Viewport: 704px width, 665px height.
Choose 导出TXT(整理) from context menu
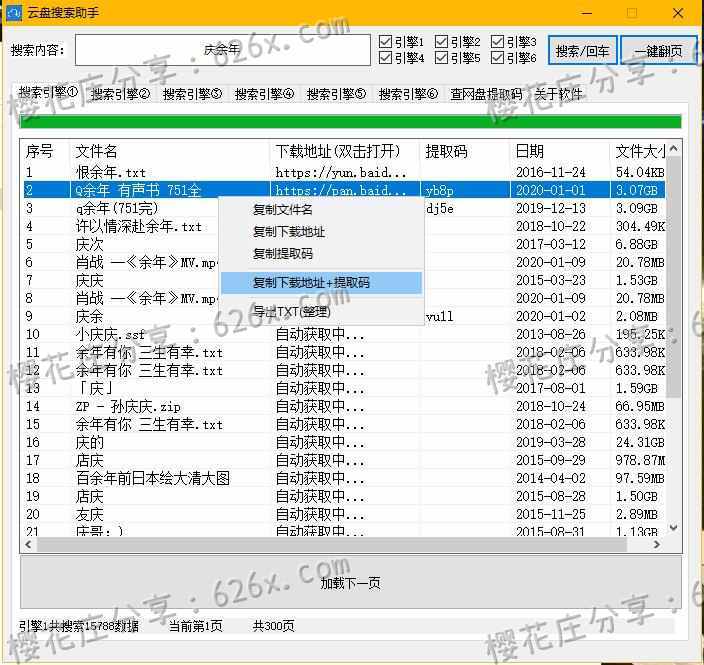[x=321, y=311]
